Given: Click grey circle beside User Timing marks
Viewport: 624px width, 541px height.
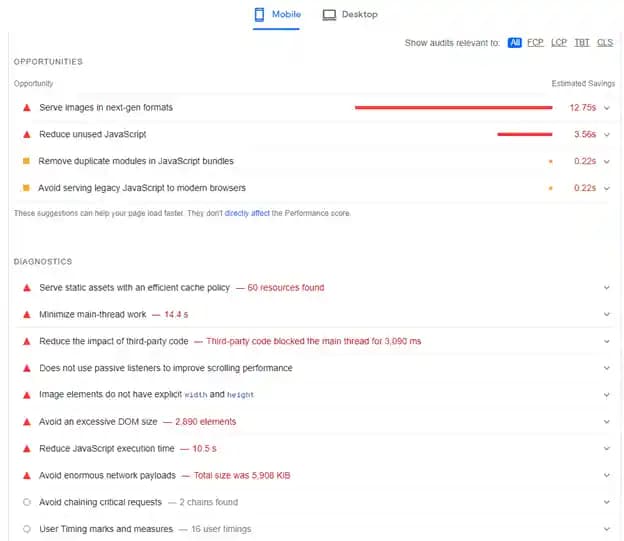Looking at the screenshot, I should (27, 529).
